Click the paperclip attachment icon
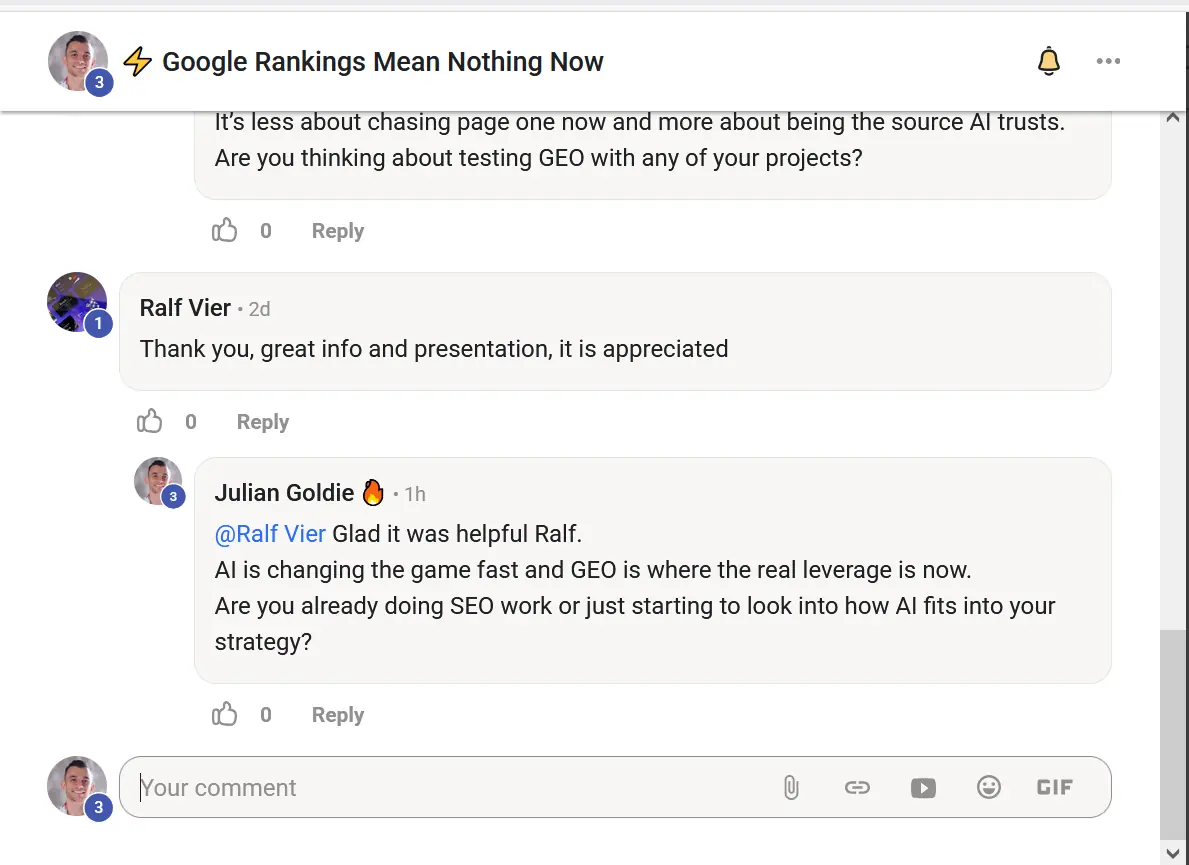 [x=791, y=788]
